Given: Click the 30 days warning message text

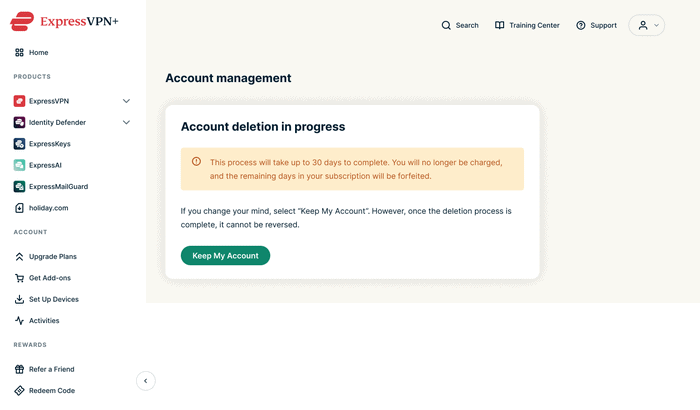Looking at the screenshot, I should click(356, 169).
